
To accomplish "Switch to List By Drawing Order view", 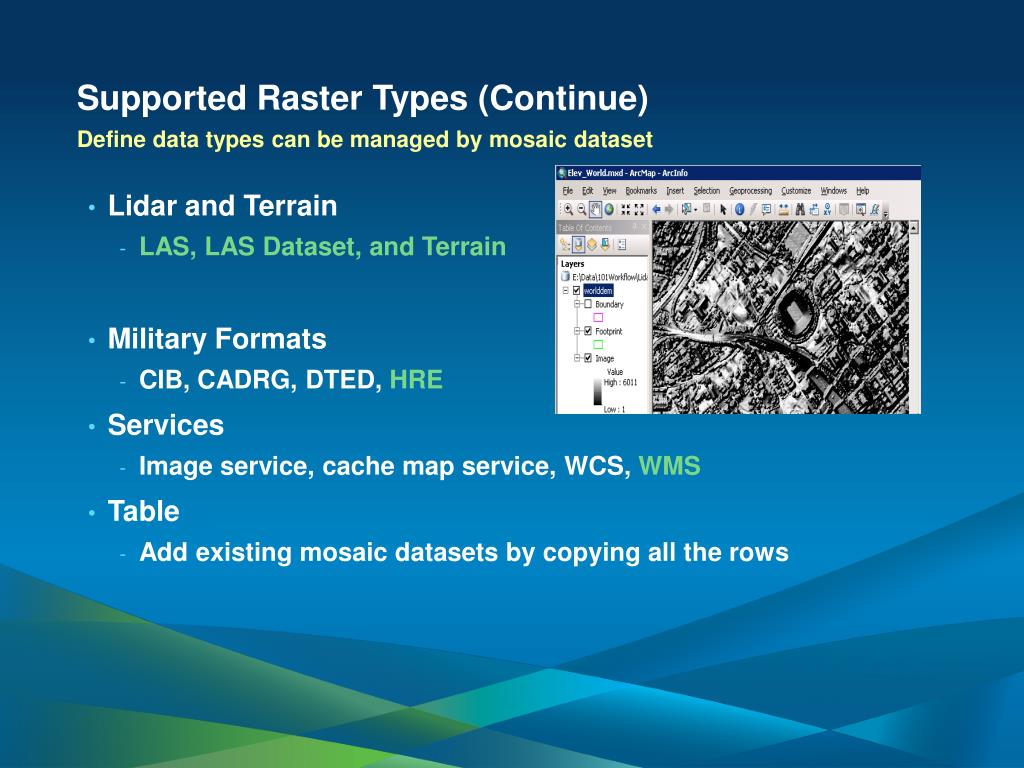I will (564, 245).
